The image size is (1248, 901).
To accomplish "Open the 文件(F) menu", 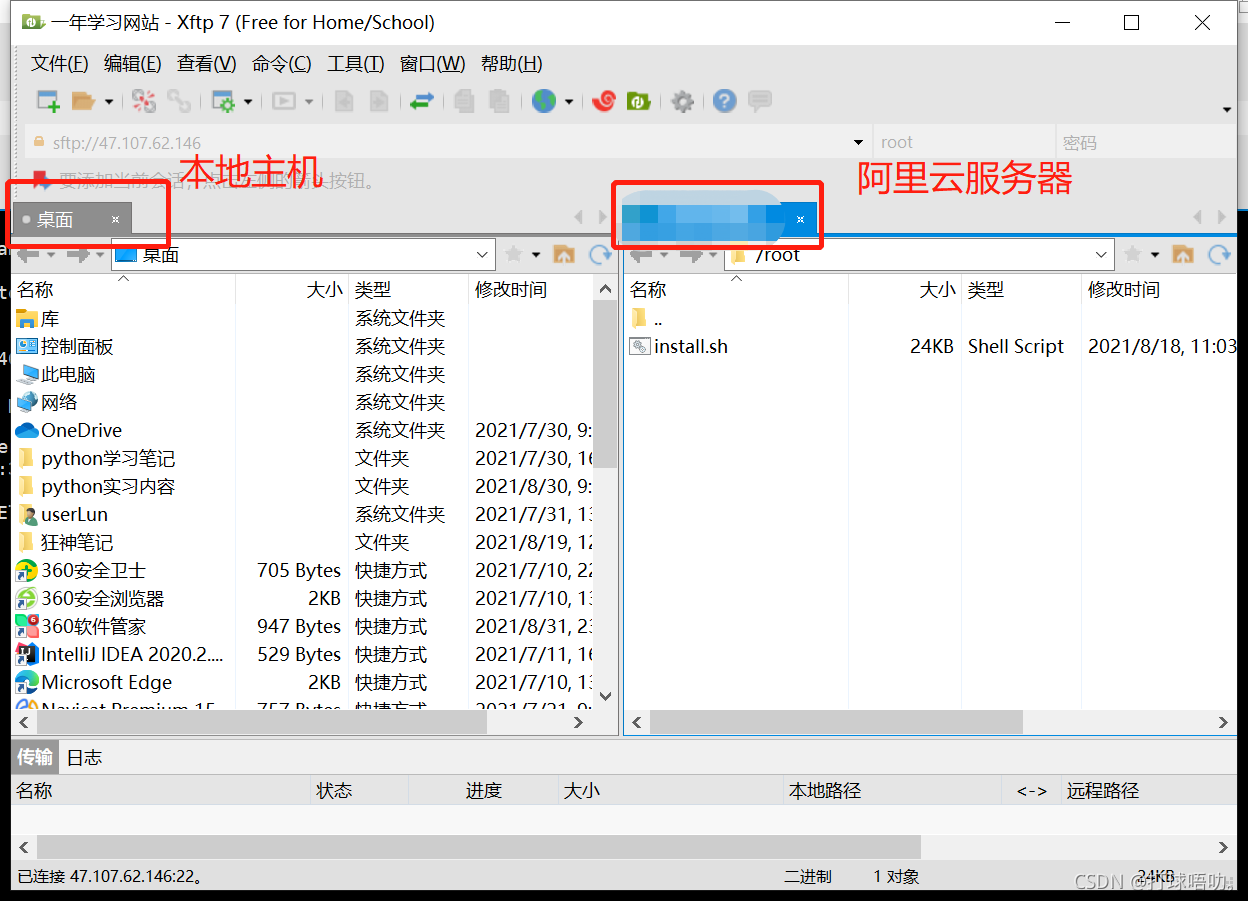I will tap(59, 64).
